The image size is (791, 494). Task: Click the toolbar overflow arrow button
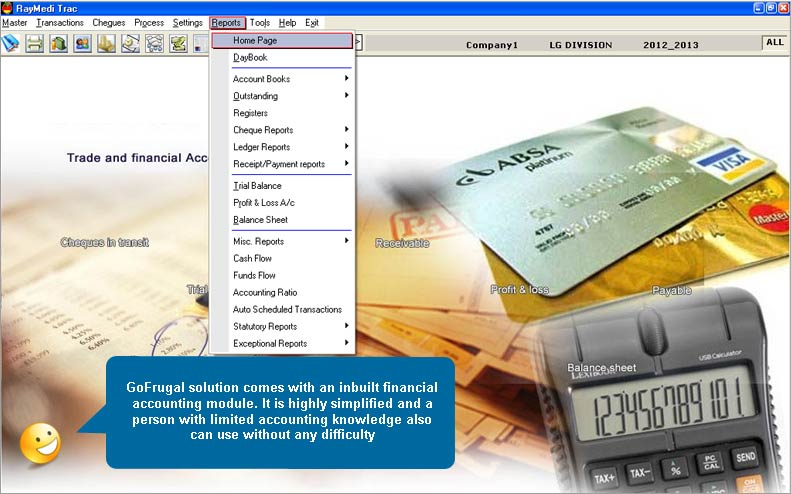[x=358, y=42]
